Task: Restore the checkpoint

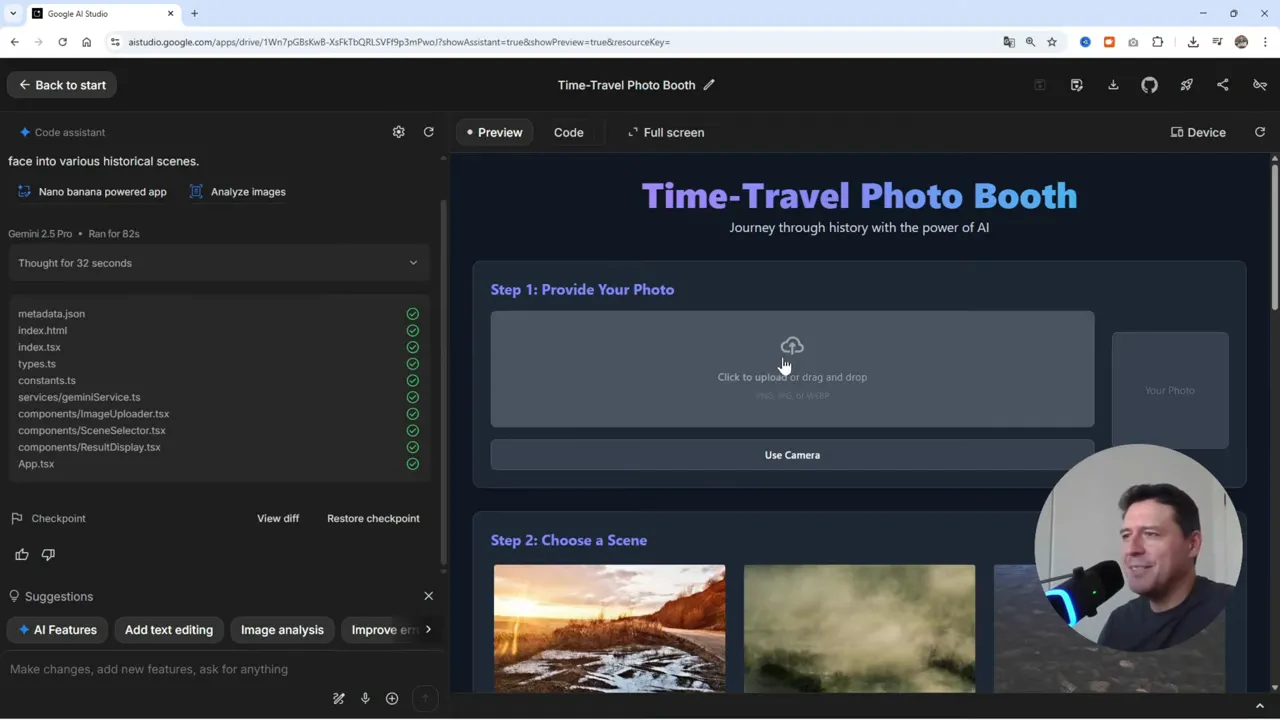Action: [x=373, y=518]
